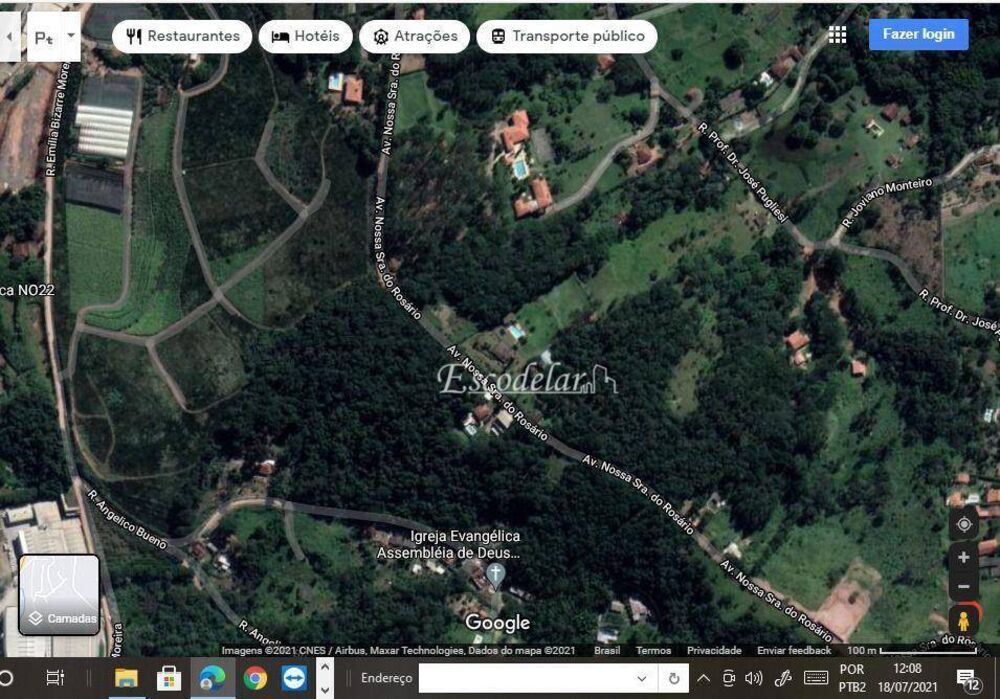Switch to Microsoft Edge in taskbar

coord(212,678)
